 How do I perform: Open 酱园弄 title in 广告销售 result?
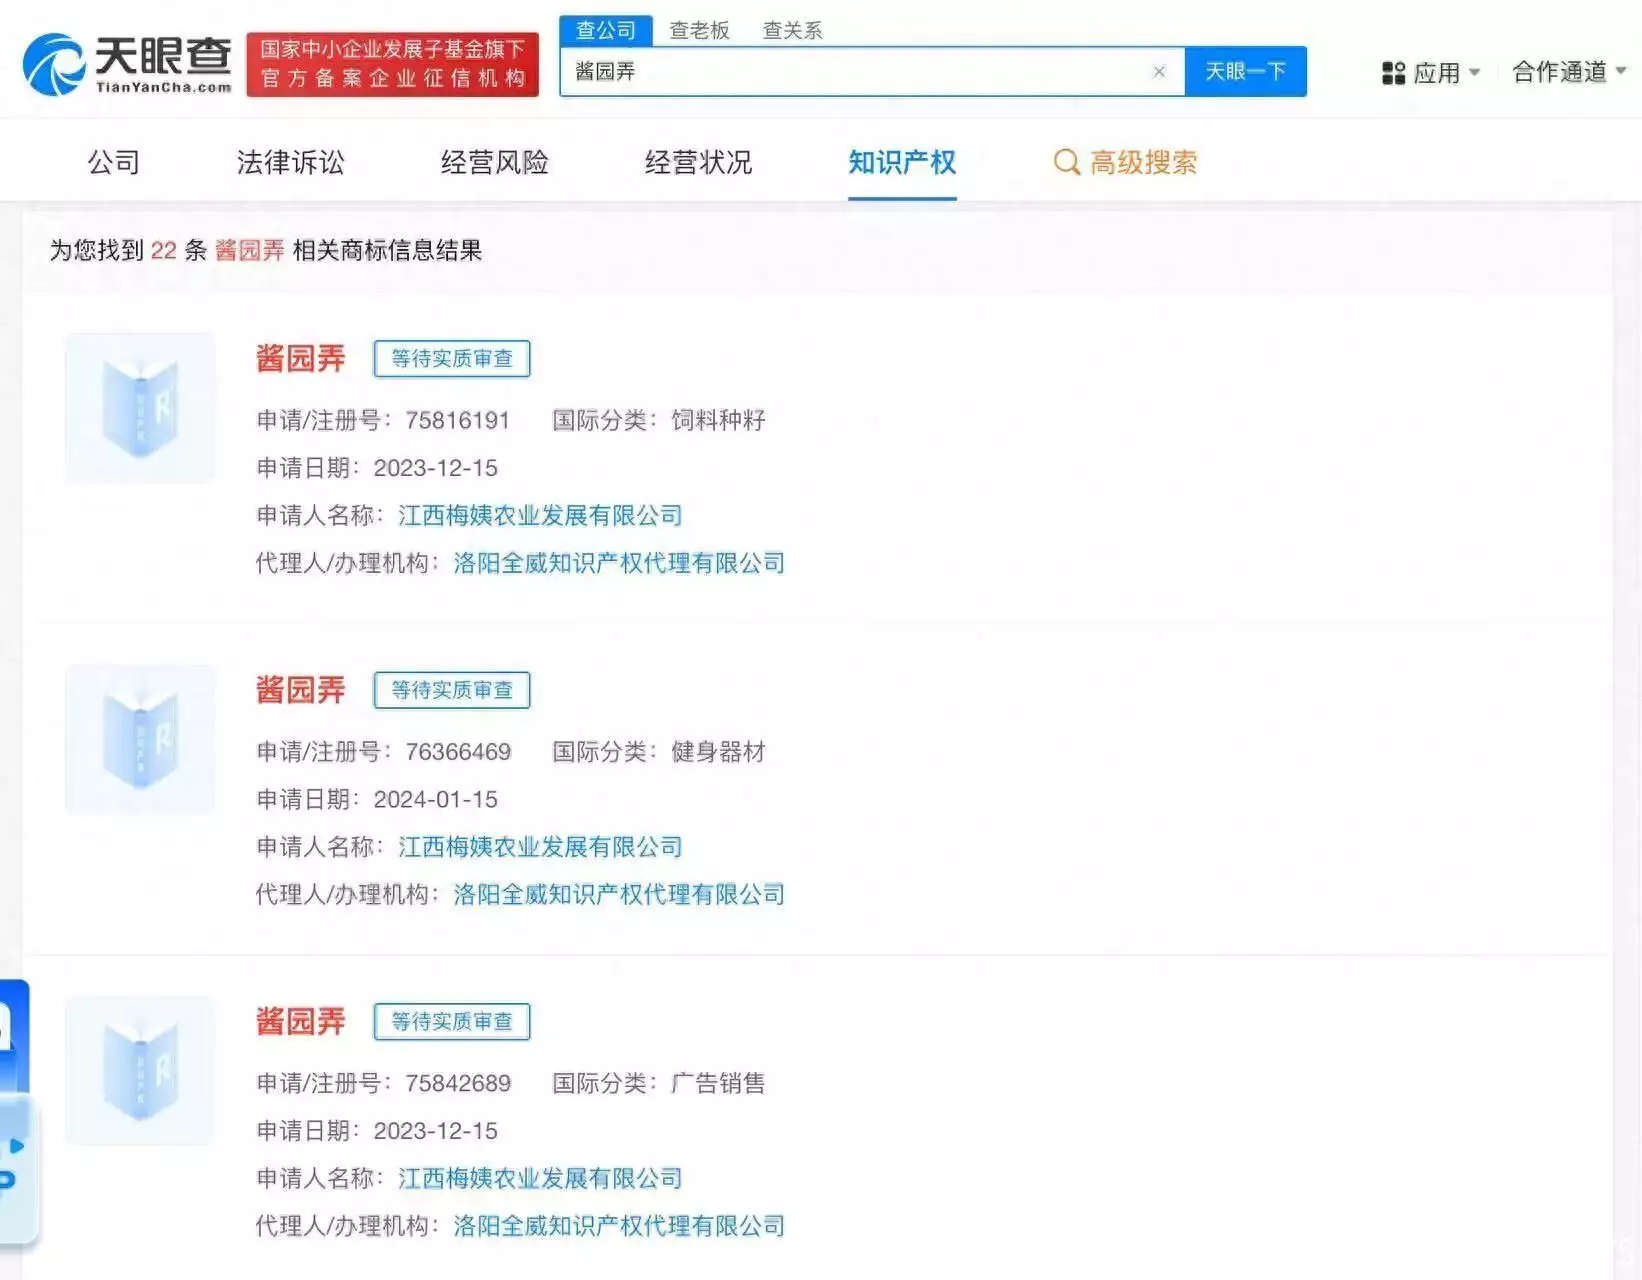click(300, 1021)
